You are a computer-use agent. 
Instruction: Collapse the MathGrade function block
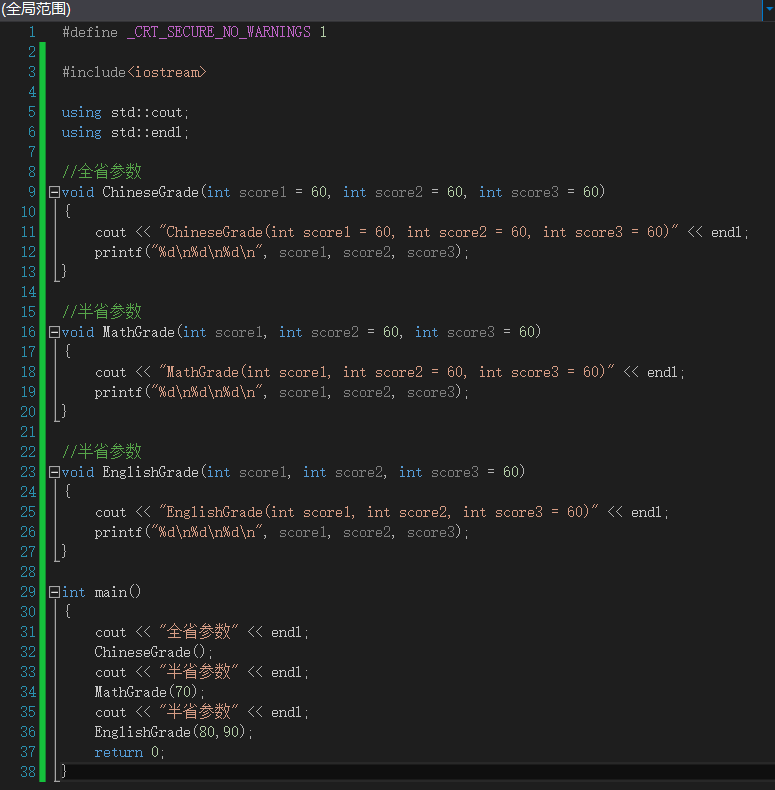click(54, 333)
